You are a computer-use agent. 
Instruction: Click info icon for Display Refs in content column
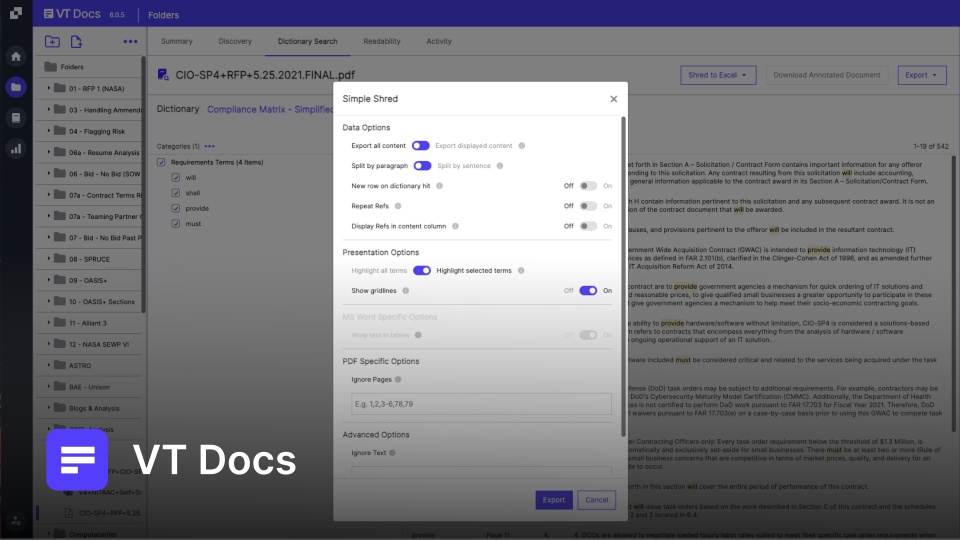click(x=456, y=227)
